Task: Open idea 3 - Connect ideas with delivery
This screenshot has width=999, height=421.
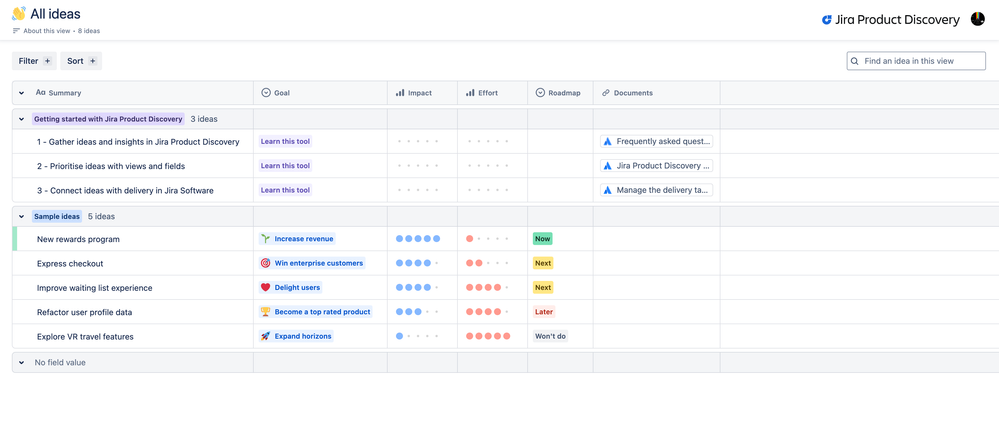Action: pyautogui.click(x=126, y=190)
